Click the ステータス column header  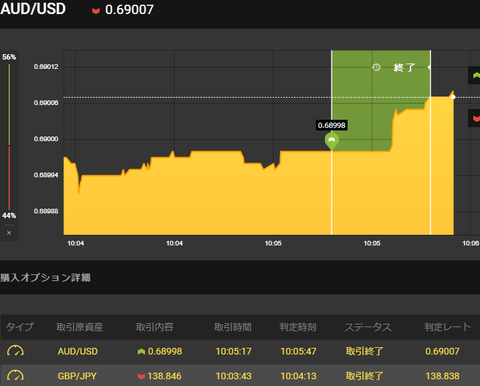pyautogui.click(x=368, y=327)
